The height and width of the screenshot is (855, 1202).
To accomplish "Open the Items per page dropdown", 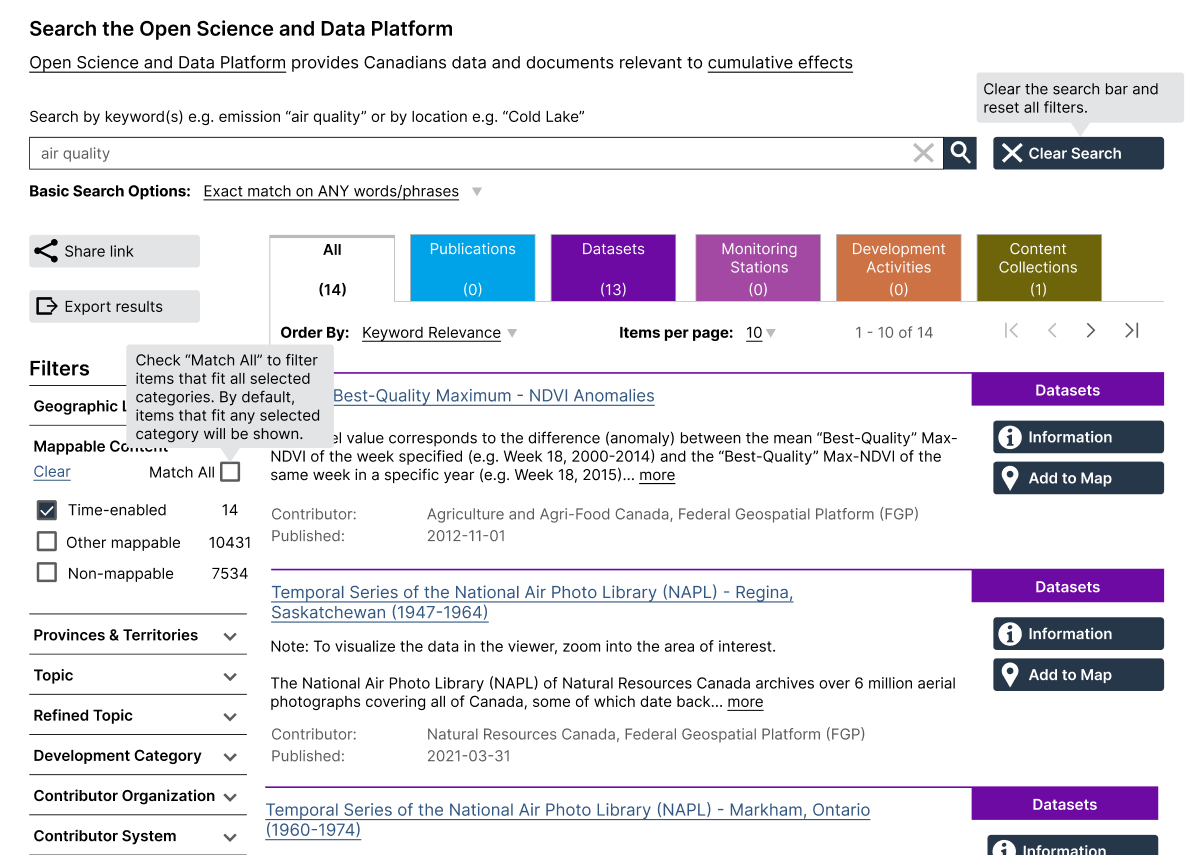I will click(759, 332).
